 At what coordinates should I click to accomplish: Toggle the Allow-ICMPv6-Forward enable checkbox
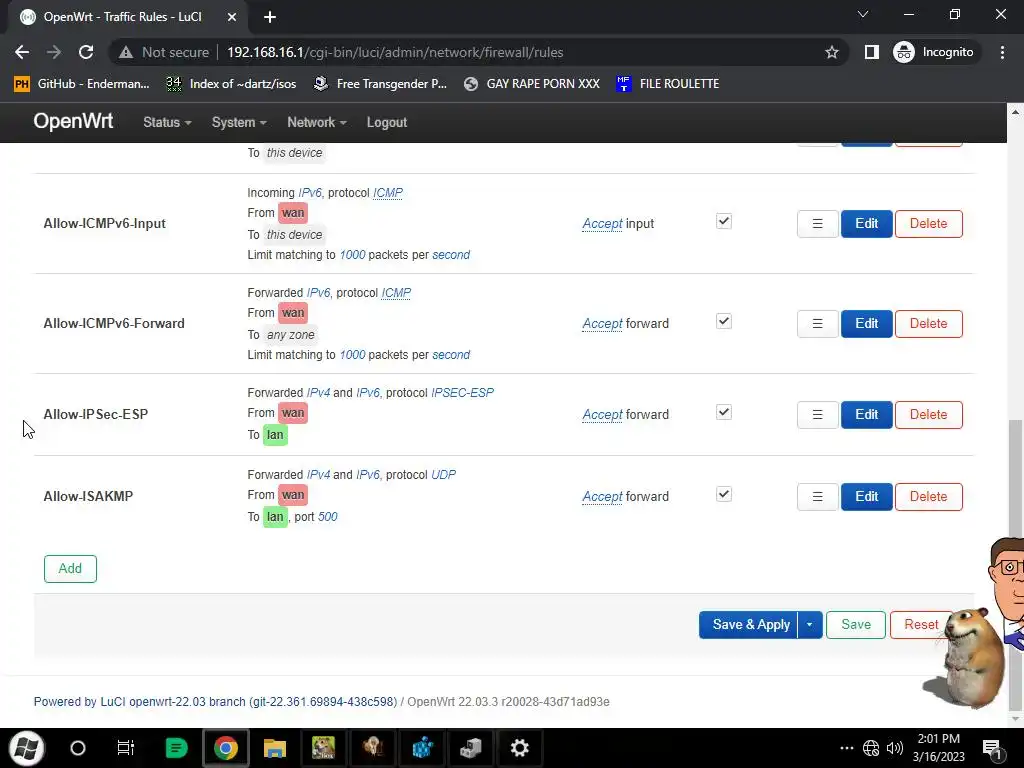724,321
